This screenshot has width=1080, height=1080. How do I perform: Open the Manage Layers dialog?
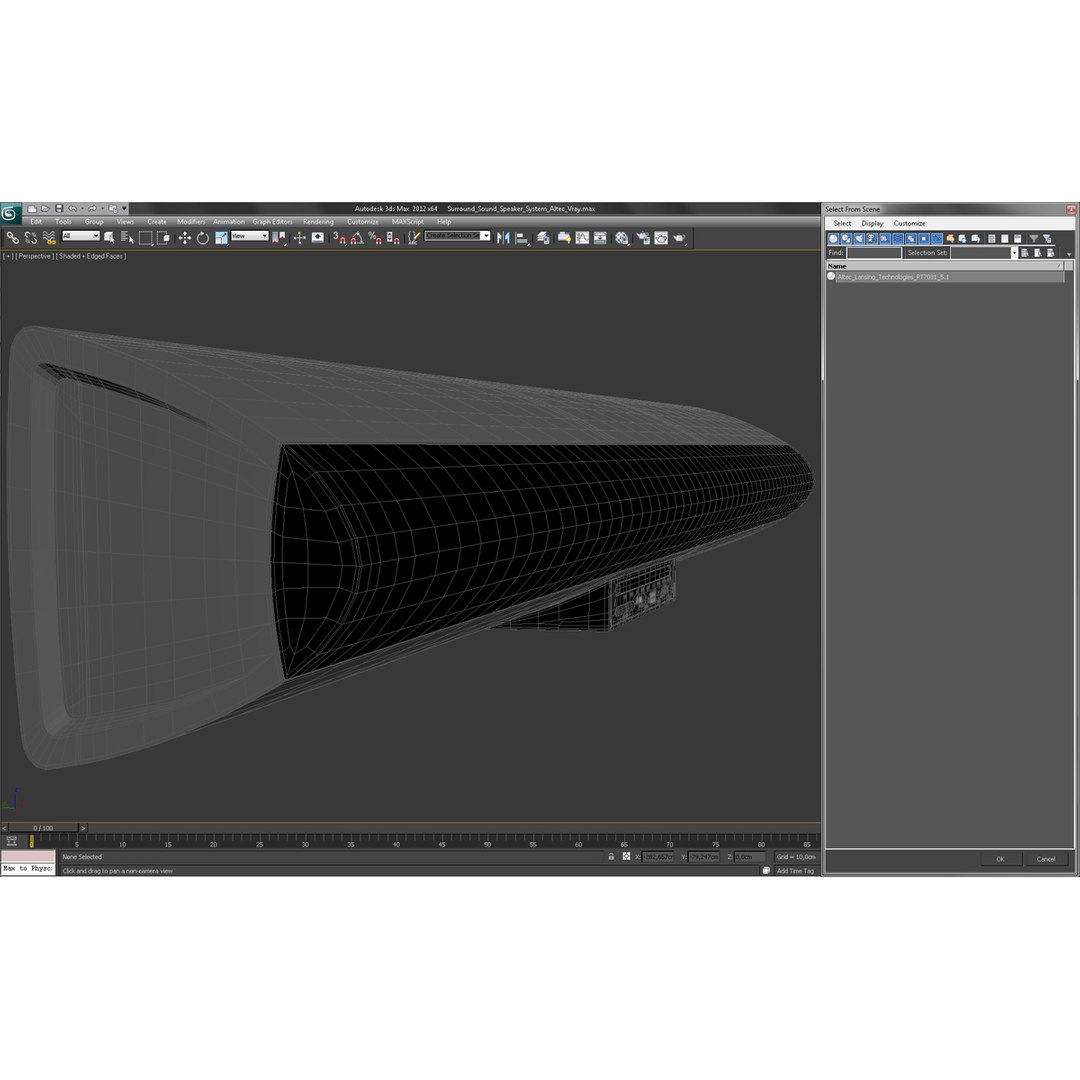543,238
